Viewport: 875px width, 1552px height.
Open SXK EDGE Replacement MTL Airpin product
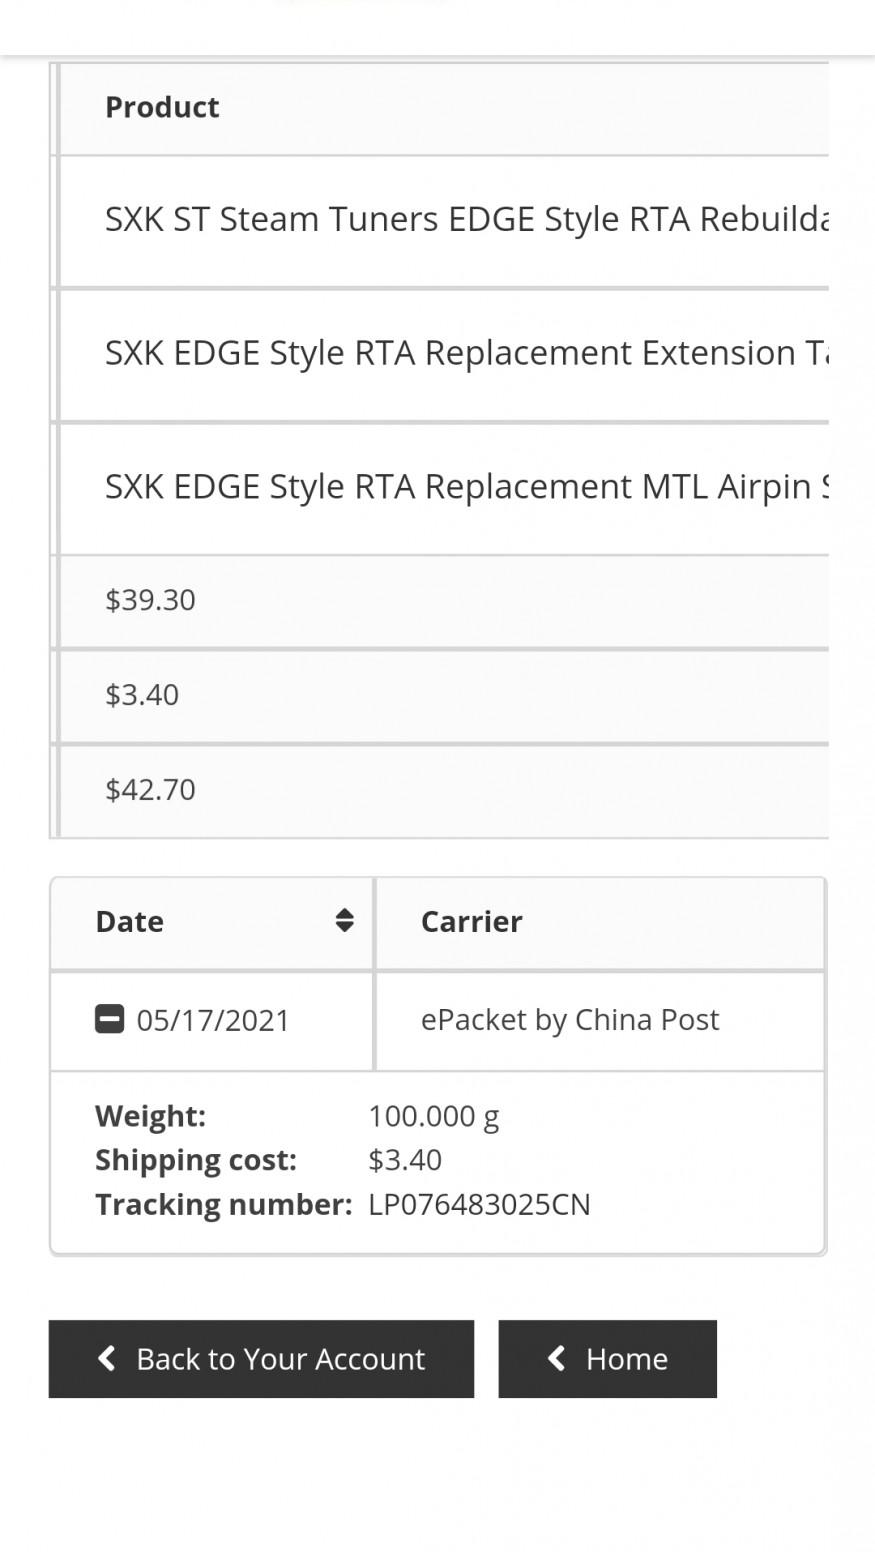click(466, 486)
